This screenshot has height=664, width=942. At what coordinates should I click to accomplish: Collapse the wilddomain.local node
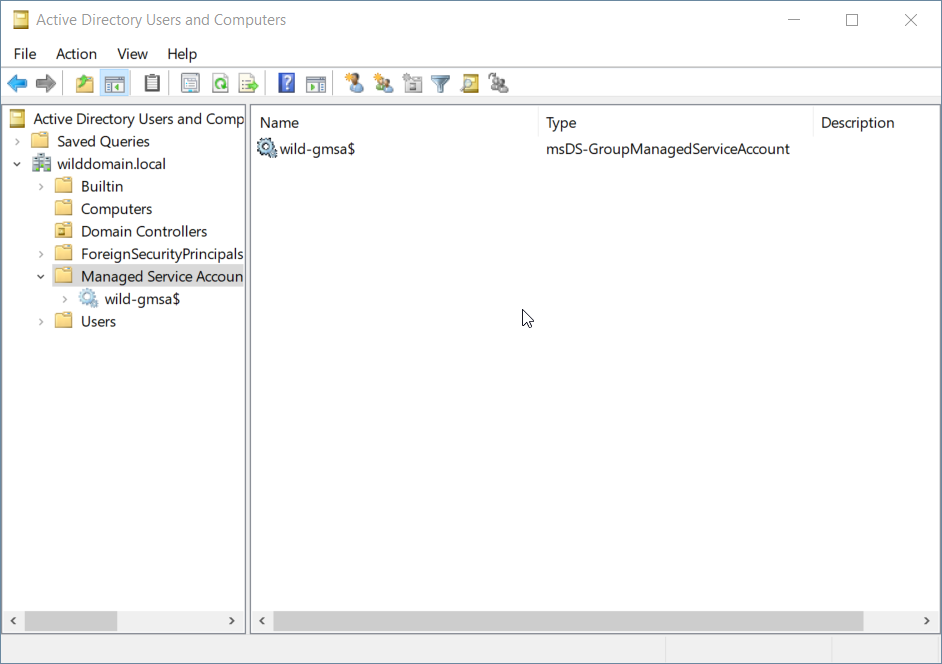coord(17,163)
